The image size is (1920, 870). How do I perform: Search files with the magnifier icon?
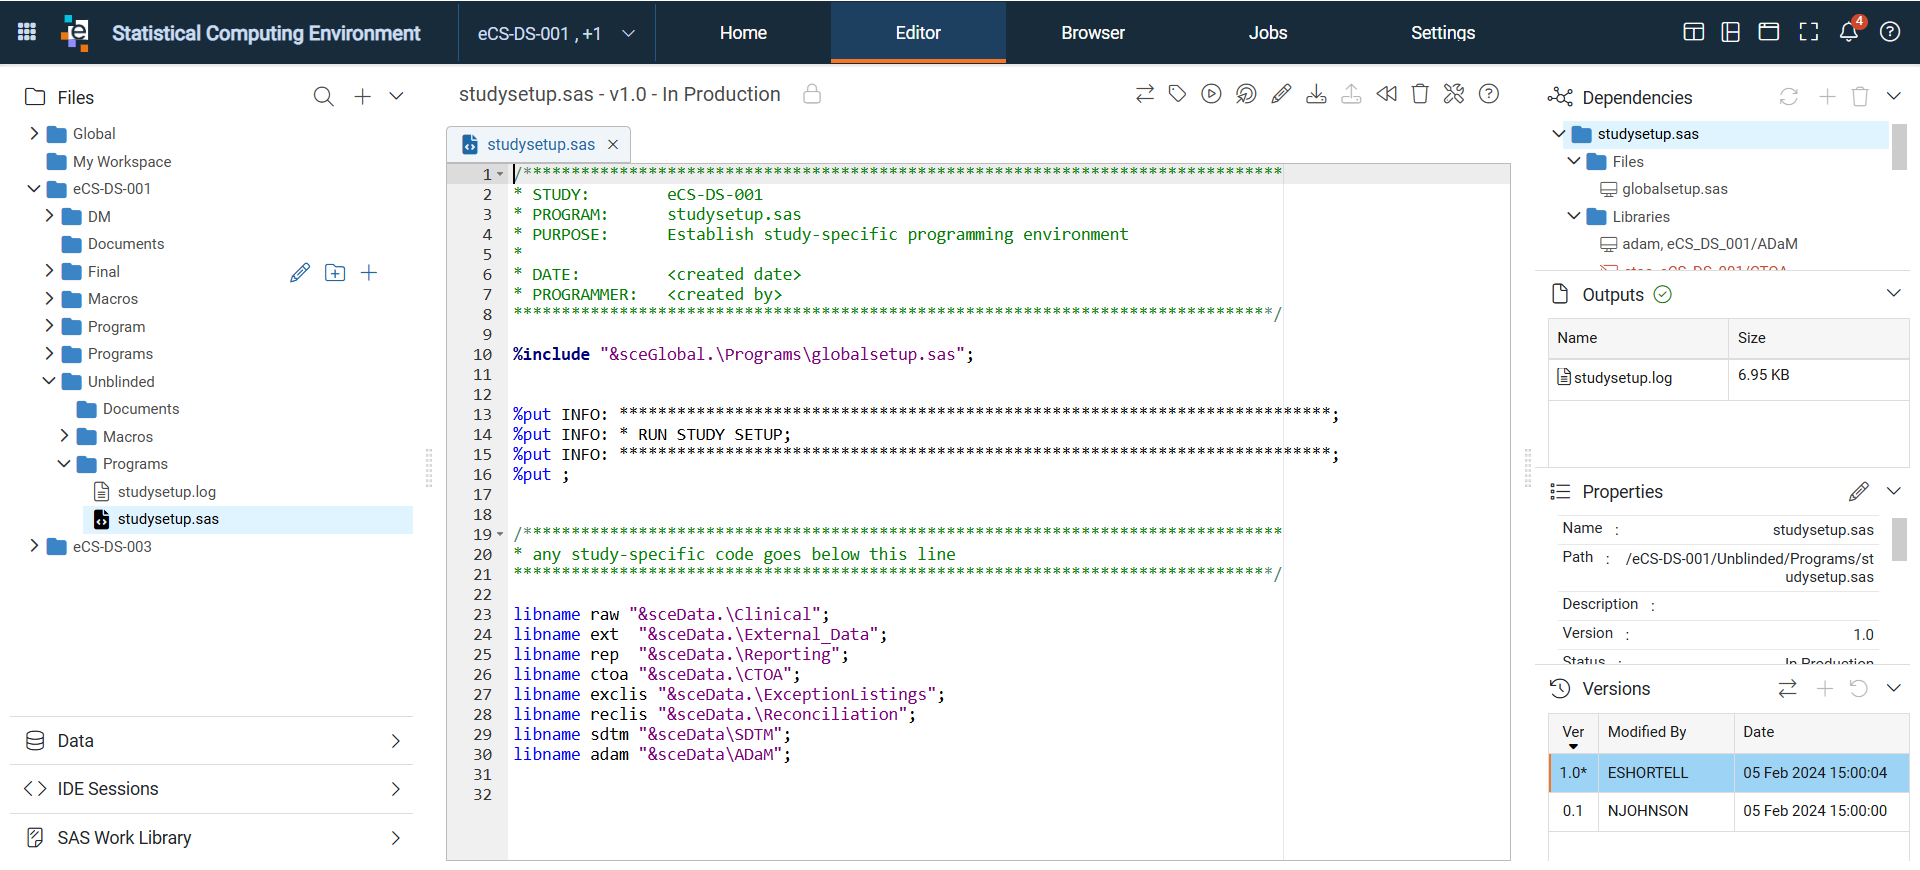[323, 97]
